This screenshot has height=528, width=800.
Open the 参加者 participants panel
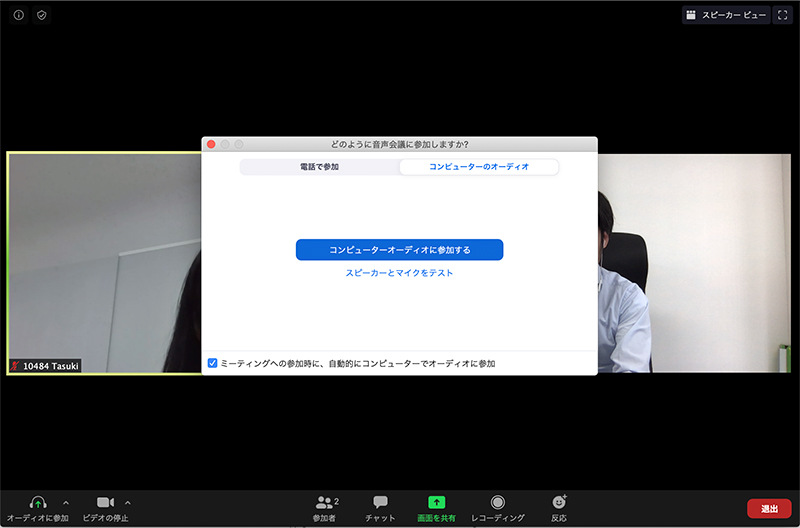(x=324, y=509)
